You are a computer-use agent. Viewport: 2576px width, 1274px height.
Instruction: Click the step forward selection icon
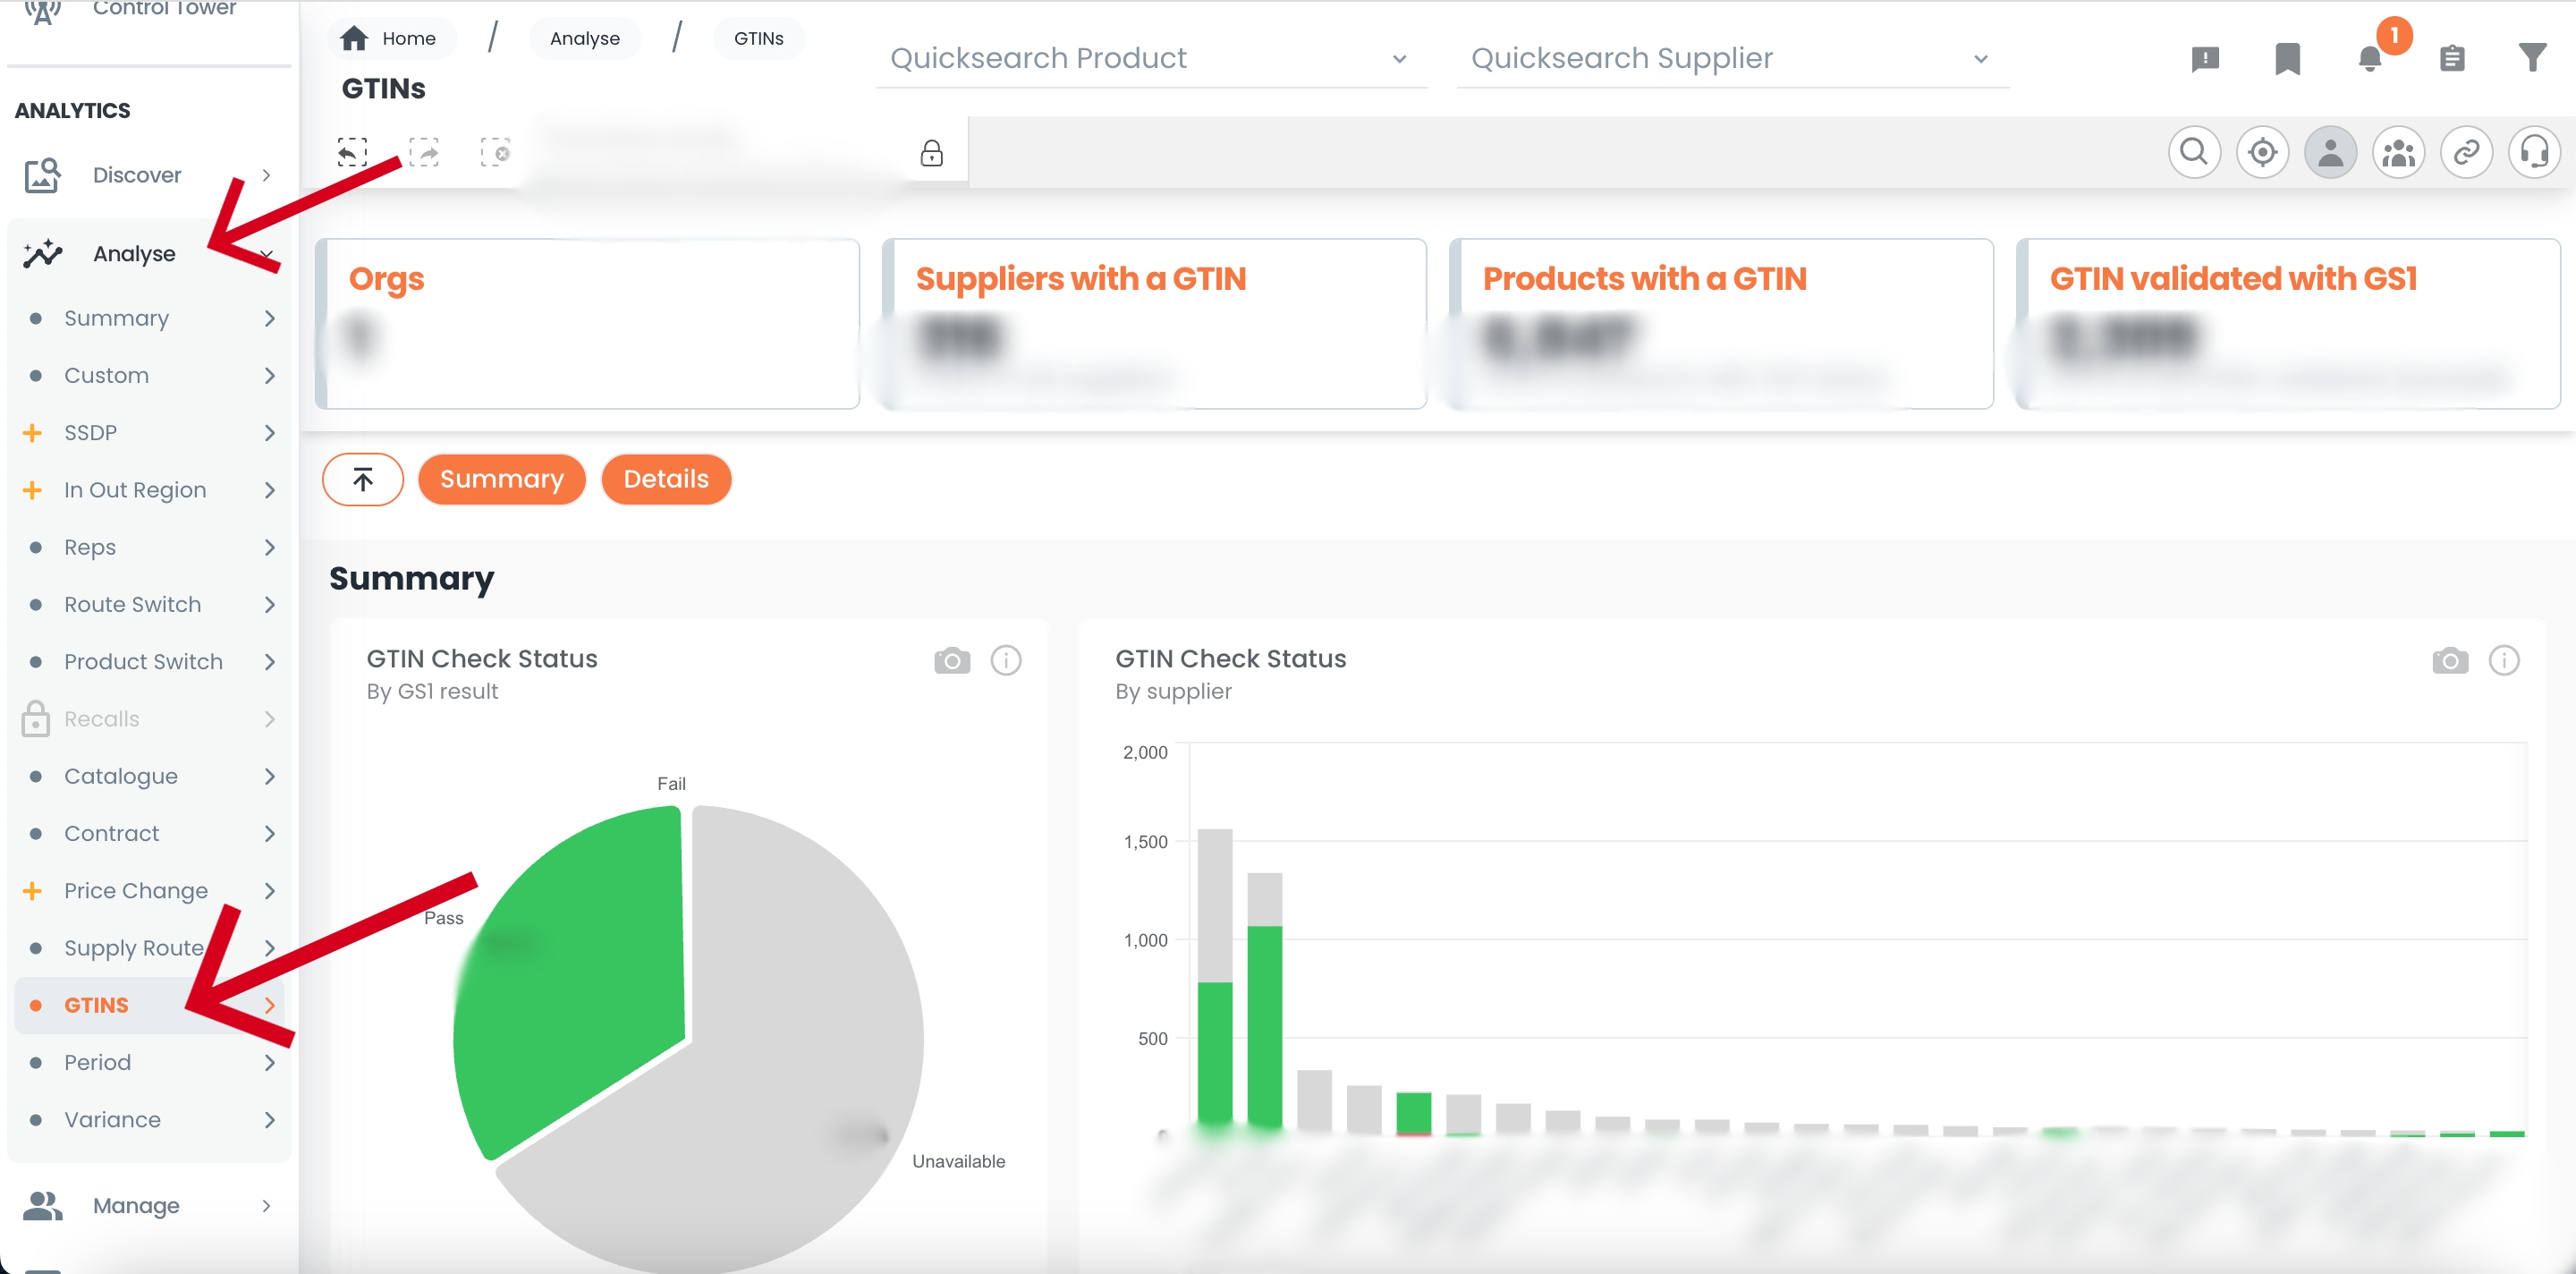(x=424, y=152)
